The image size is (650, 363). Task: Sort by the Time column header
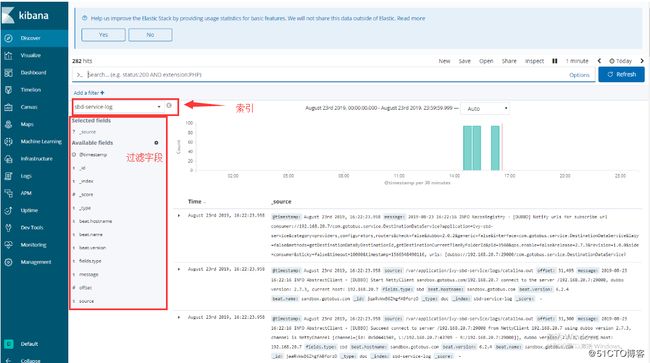[196, 201]
